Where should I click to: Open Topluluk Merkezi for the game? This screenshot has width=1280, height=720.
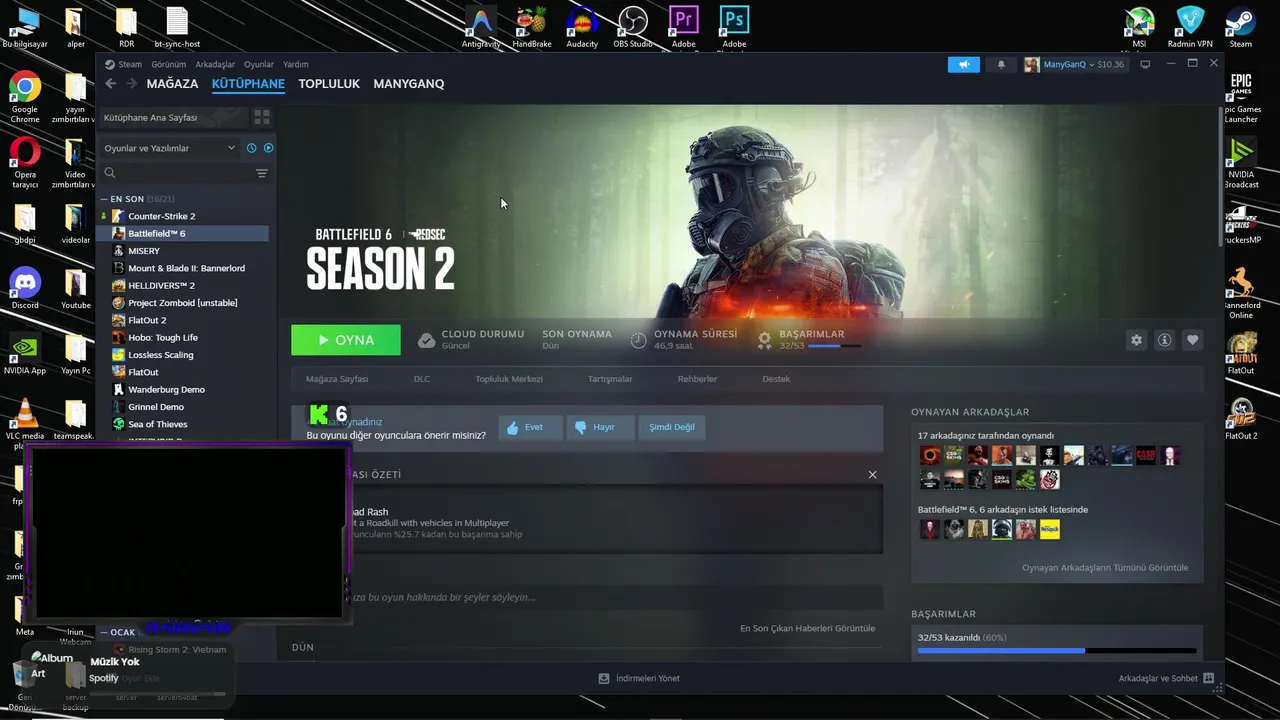point(509,379)
